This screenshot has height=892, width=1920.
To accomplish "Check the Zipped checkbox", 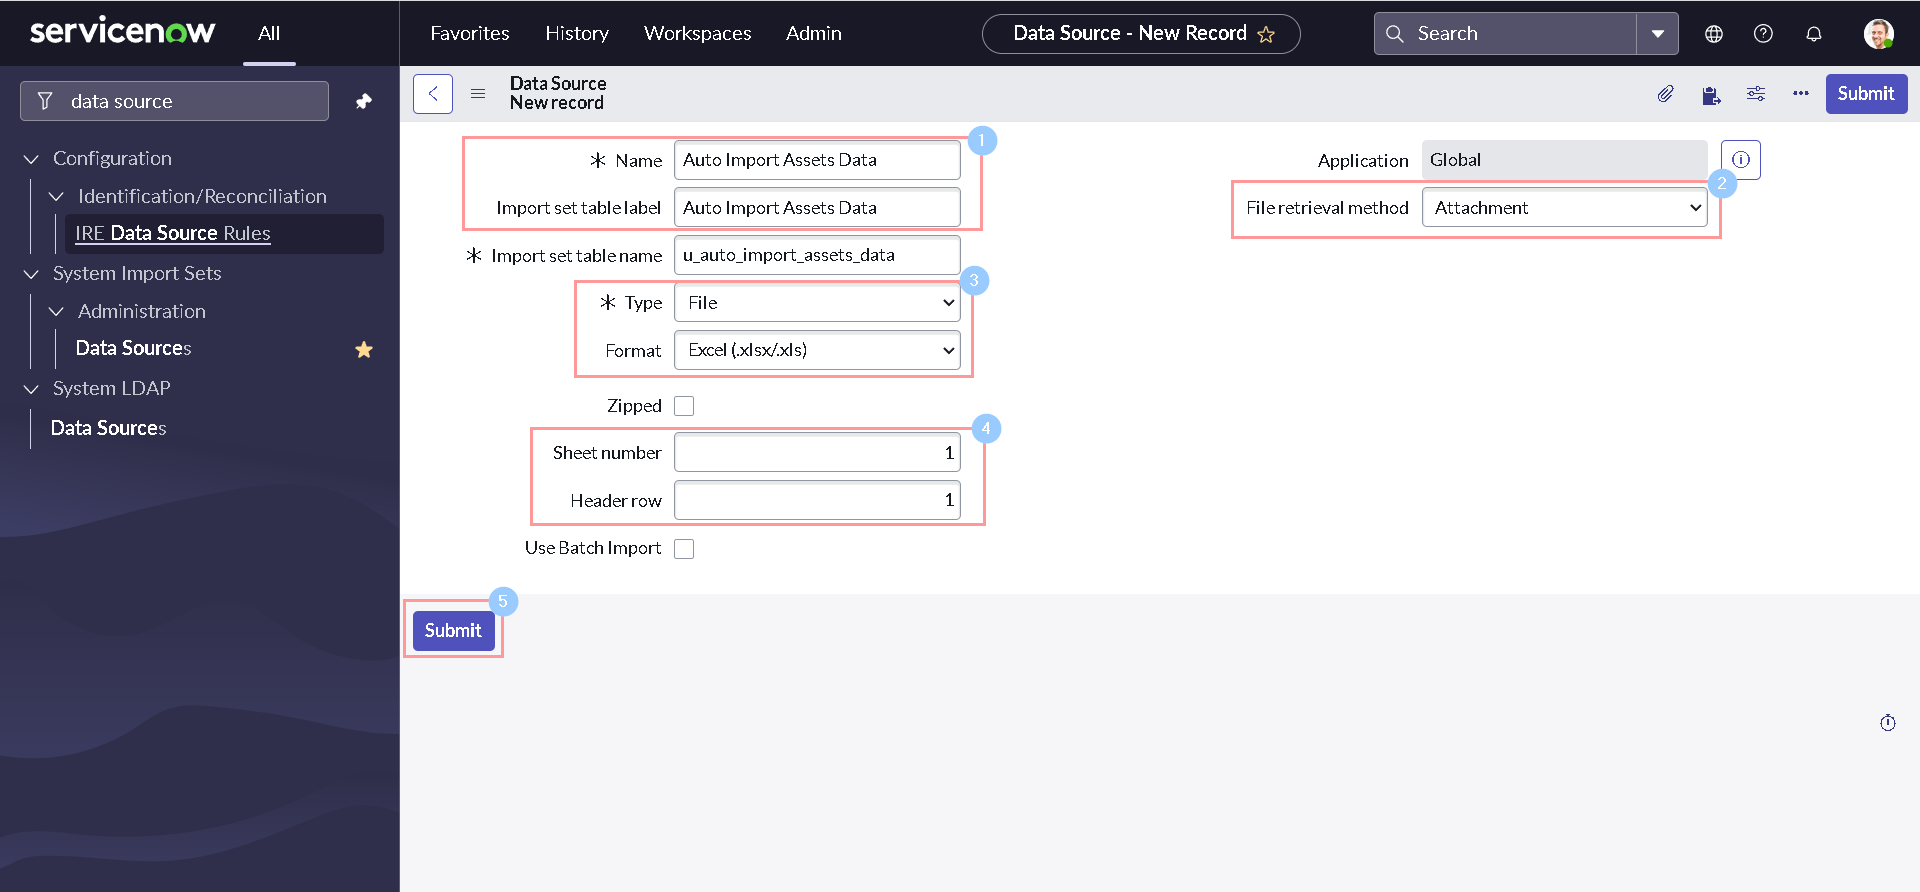I will click(684, 406).
